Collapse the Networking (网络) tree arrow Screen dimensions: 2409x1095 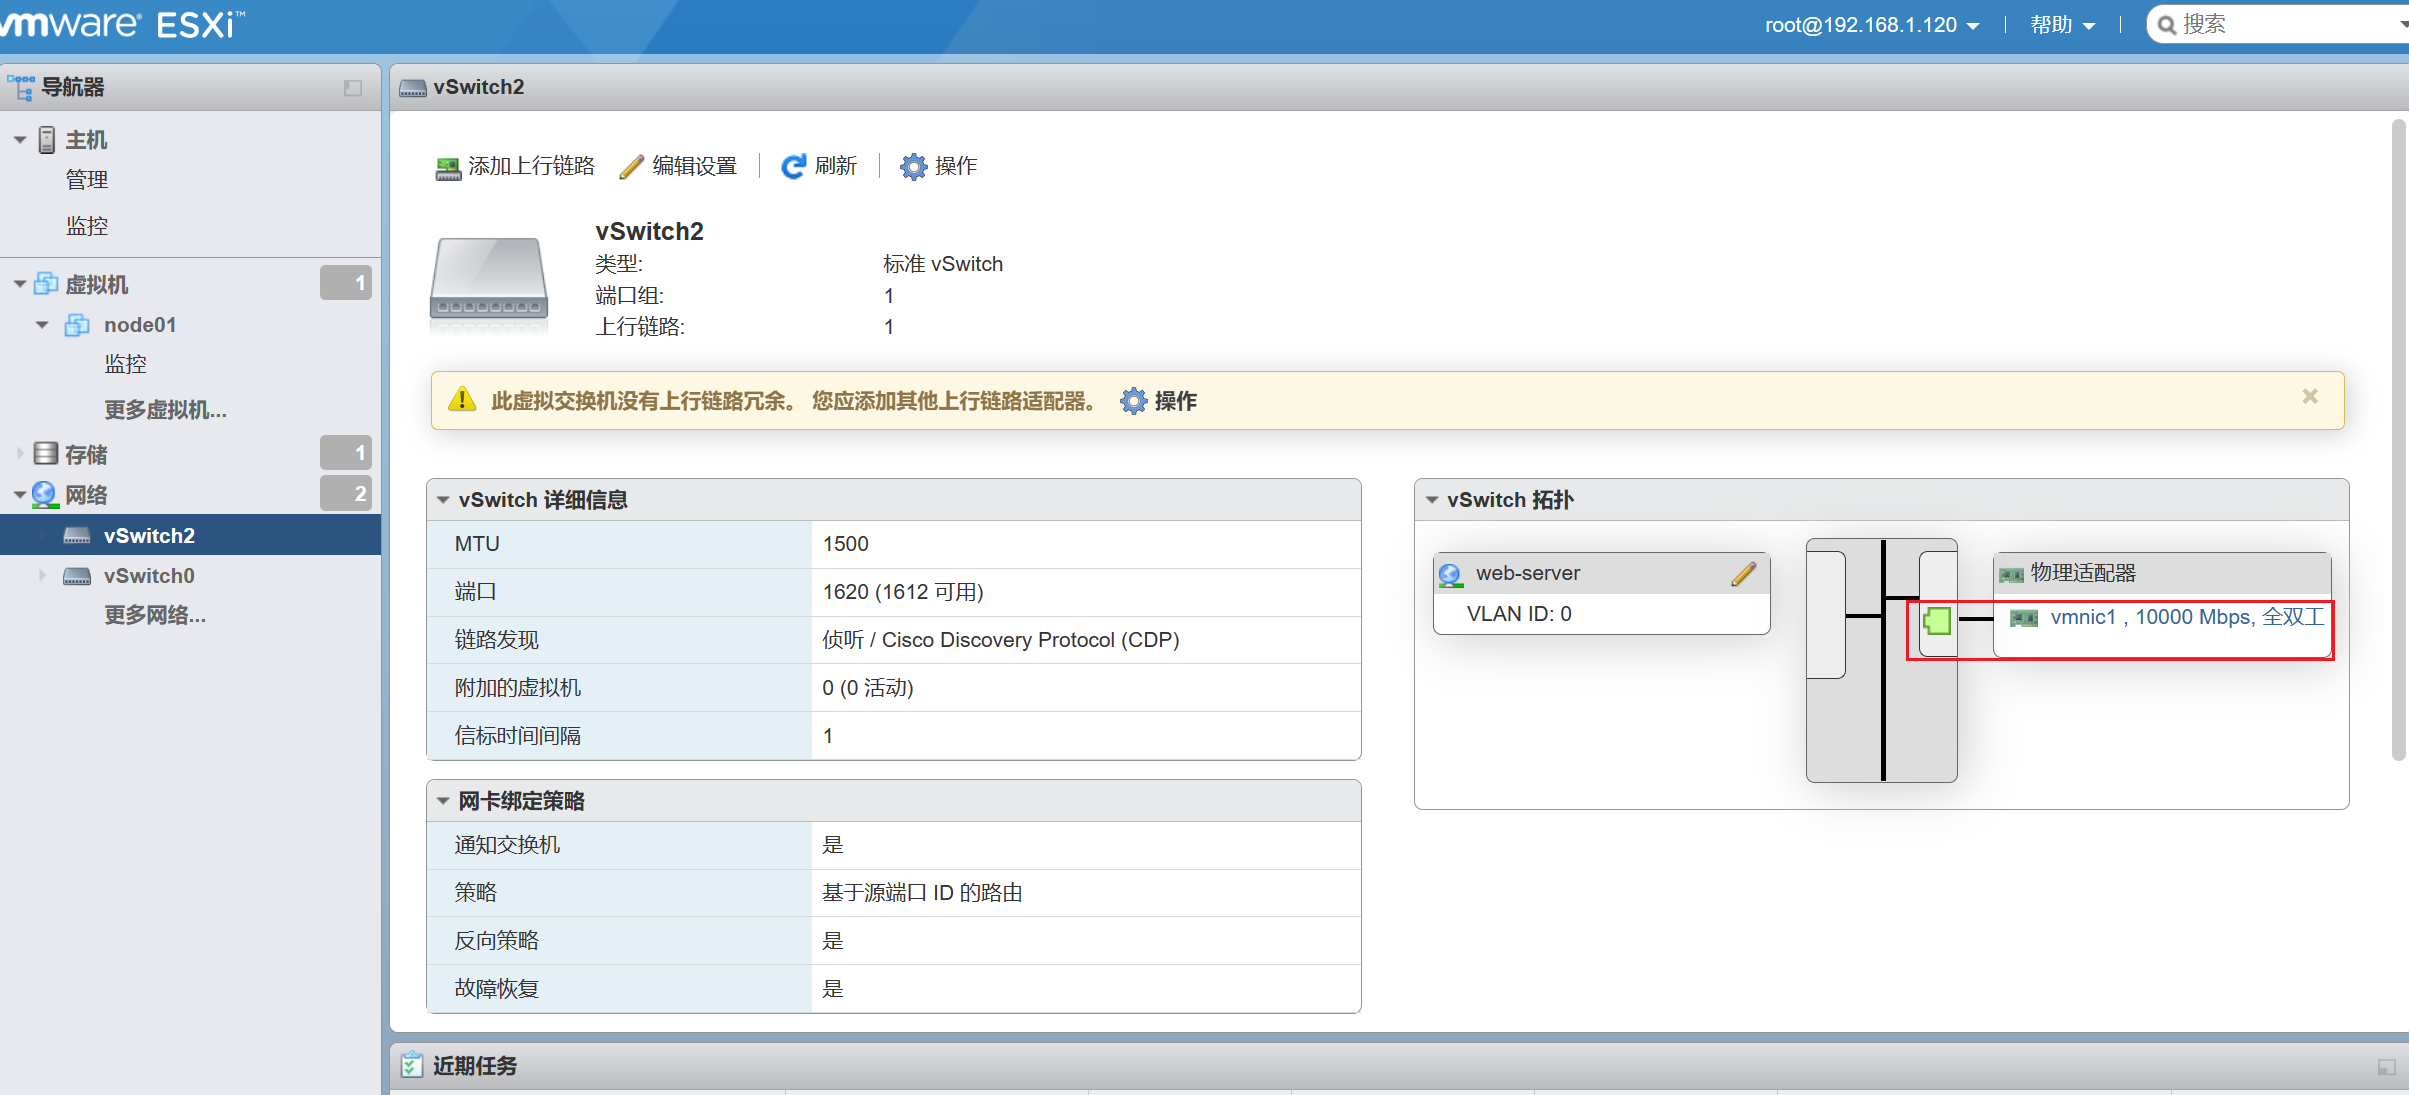pyautogui.click(x=20, y=495)
